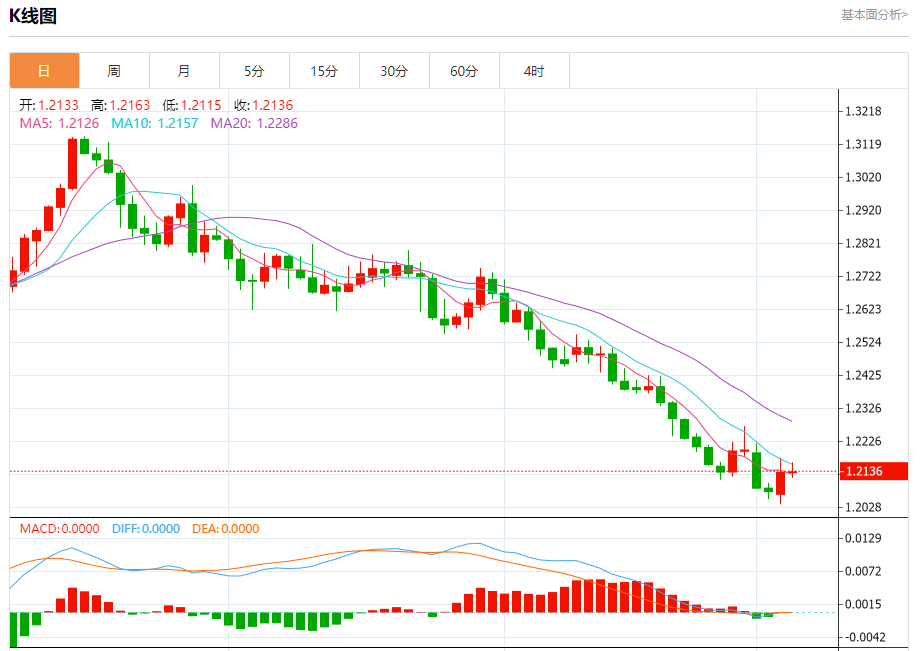Open the 5分 interval tab
The image size is (920, 651).
click(x=254, y=71)
